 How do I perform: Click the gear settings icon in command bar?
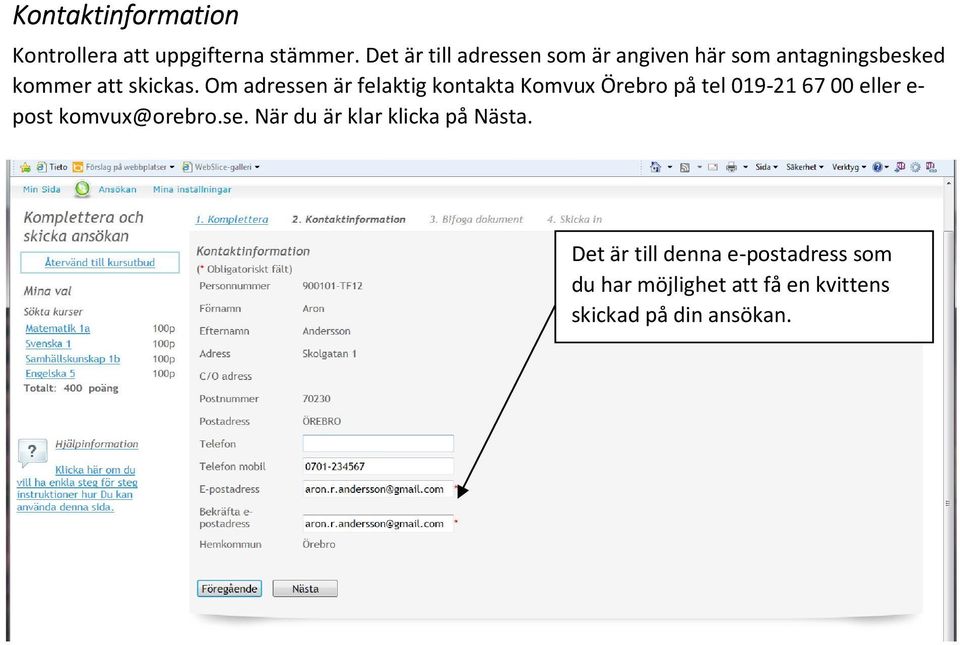pyautogui.click(x=915, y=167)
